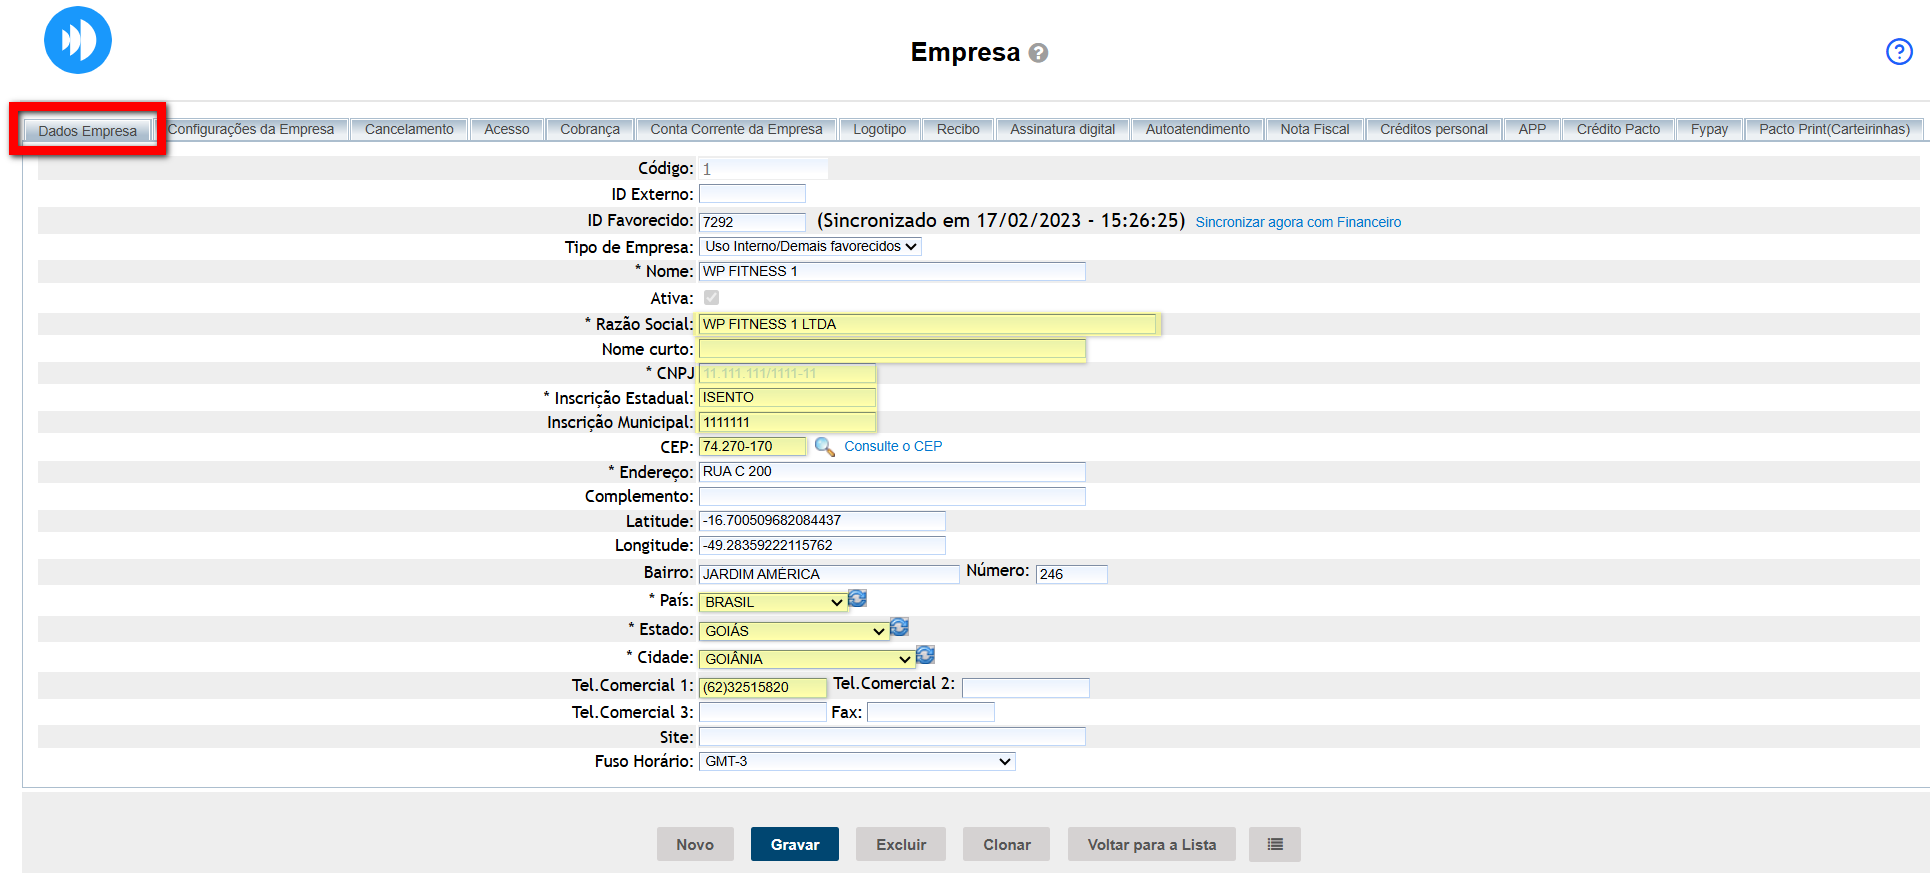Click the list icon button beside Voltar
The image size is (1930, 873).
(1274, 844)
